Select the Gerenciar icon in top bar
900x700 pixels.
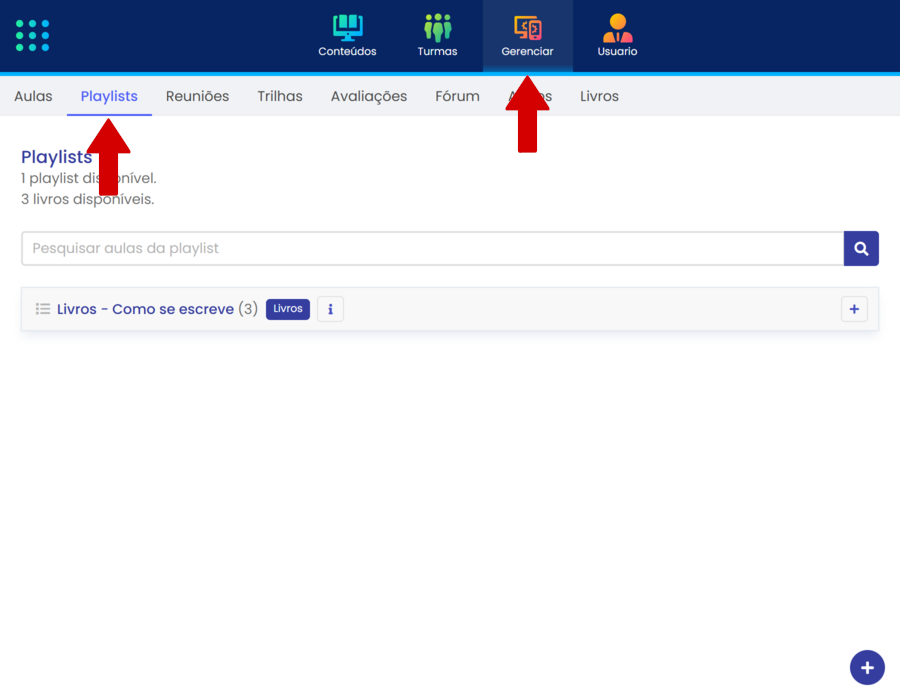(527, 28)
